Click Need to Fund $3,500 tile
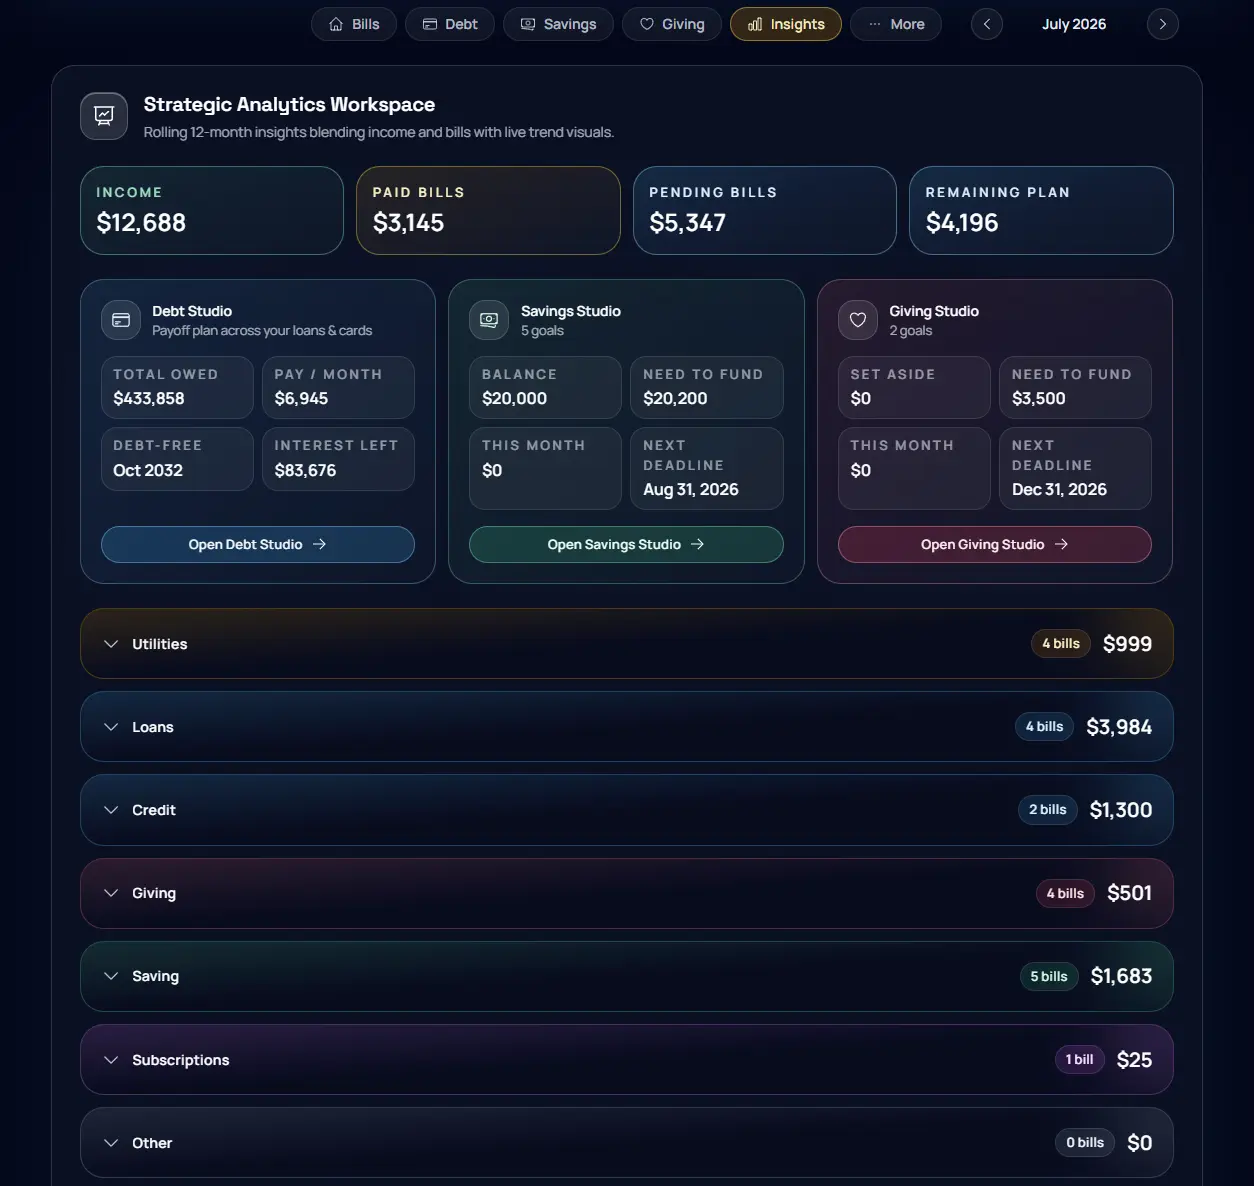The image size is (1254, 1186). pos(1075,387)
